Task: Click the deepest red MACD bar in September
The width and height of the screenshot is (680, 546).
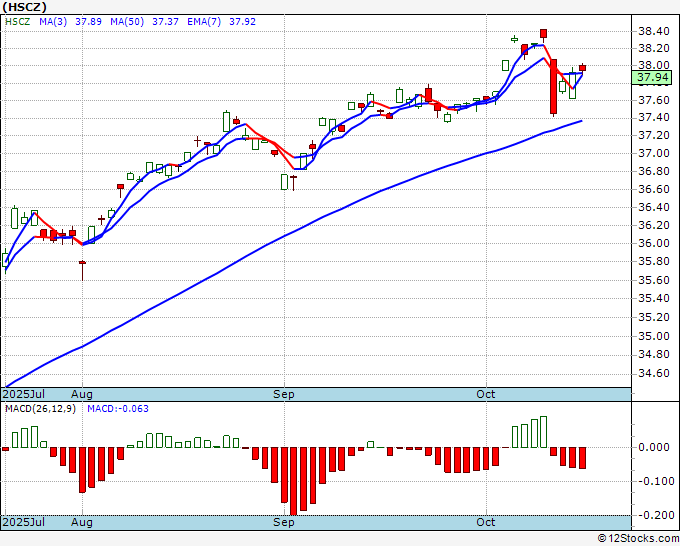Action: pos(294,481)
